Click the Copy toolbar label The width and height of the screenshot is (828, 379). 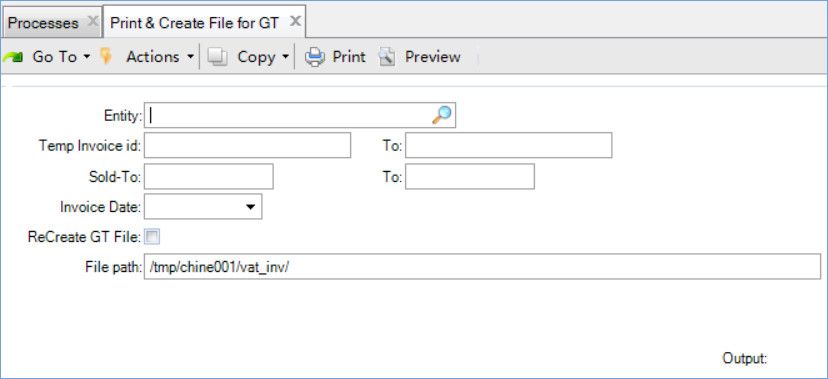tap(256, 57)
